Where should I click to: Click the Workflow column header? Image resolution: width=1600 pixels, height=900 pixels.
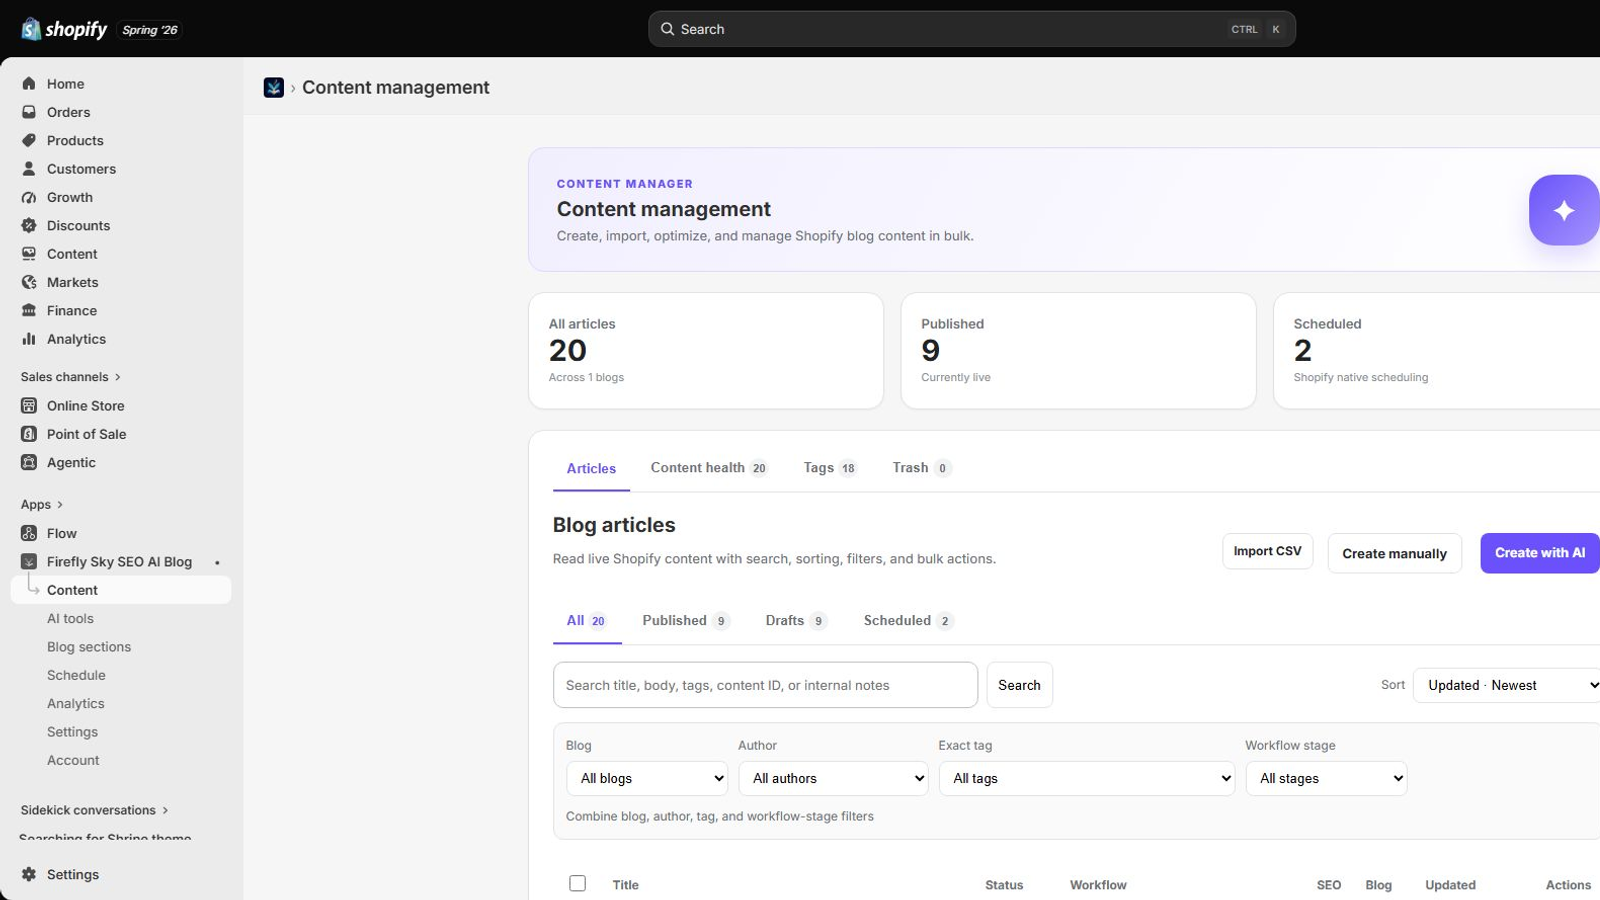pos(1098,885)
